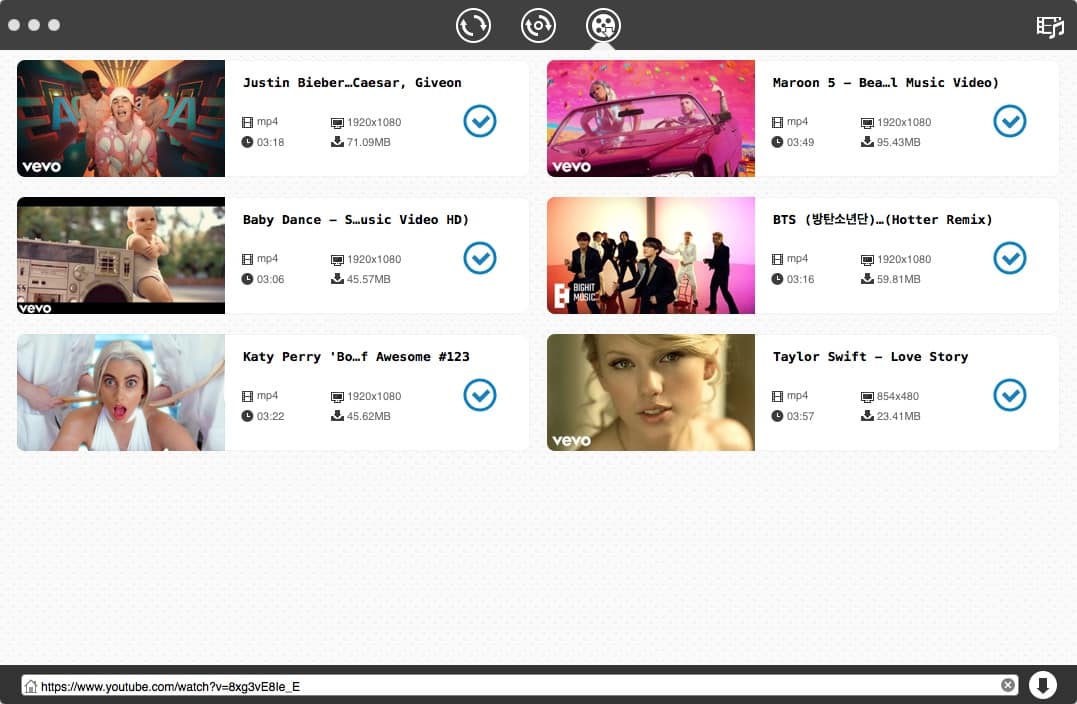Focus the YouTube URL input field
The height and width of the screenshot is (704, 1077).
coord(520,685)
